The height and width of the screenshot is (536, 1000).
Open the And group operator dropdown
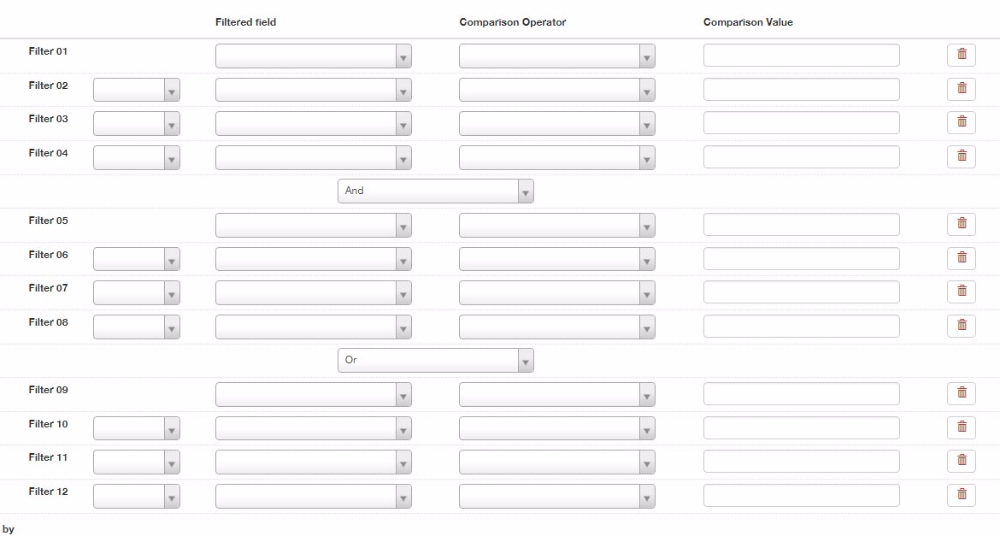tap(436, 191)
